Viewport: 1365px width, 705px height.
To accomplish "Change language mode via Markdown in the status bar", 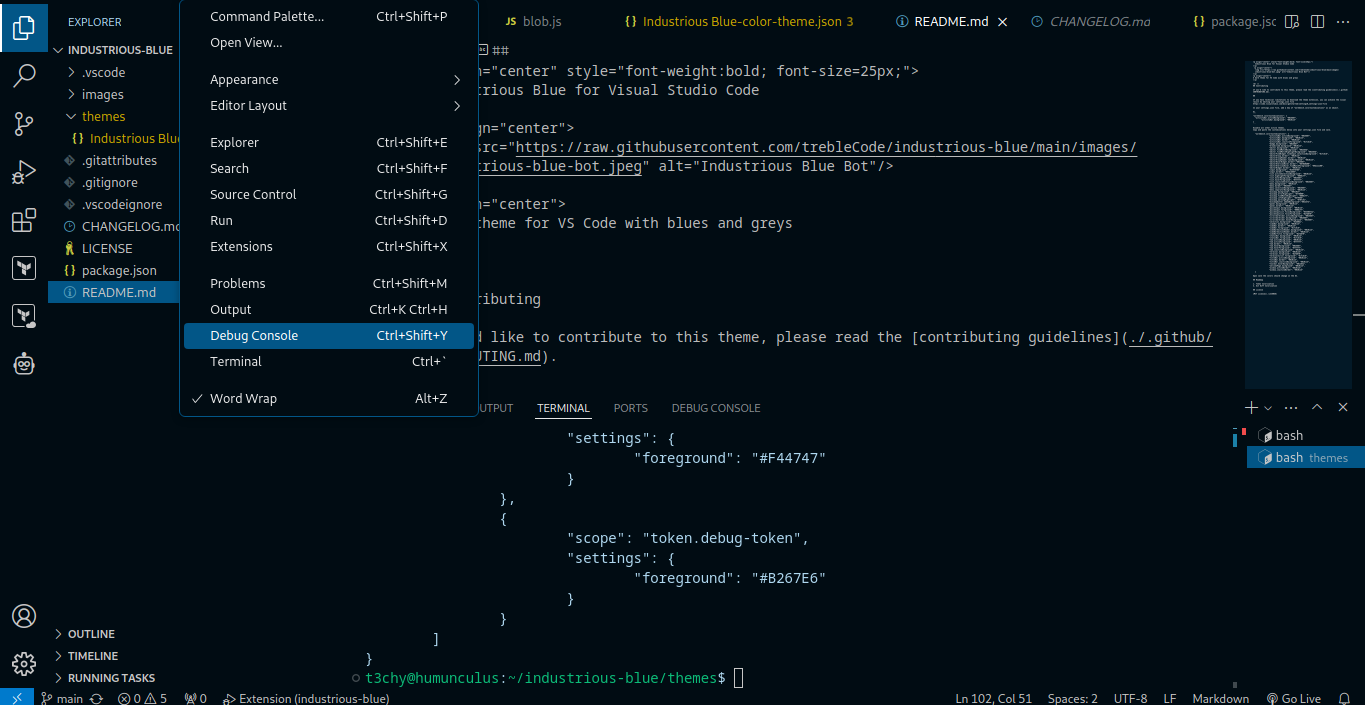I will pos(1220,698).
